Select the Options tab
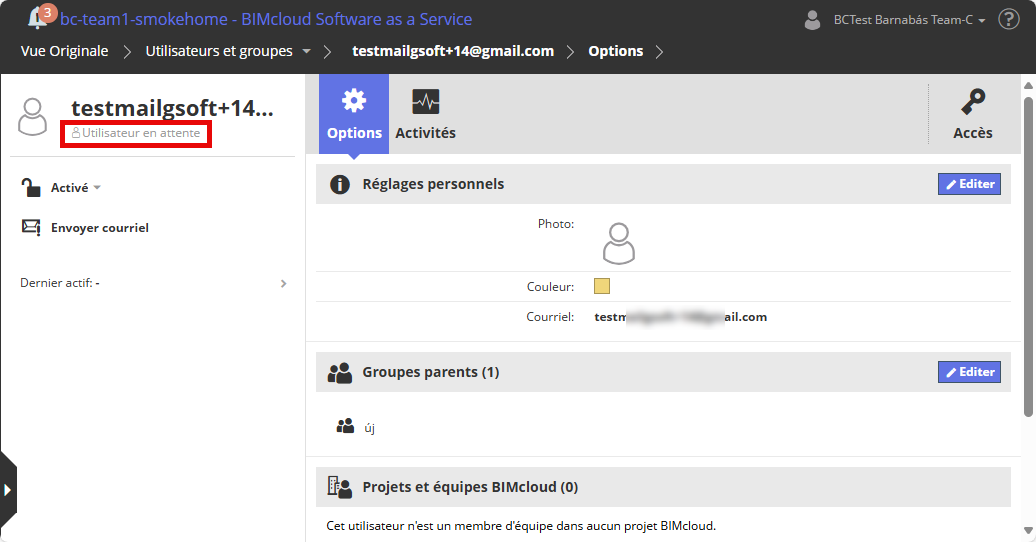The width and height of the screenshot is (1036, 542). (354, 114)
